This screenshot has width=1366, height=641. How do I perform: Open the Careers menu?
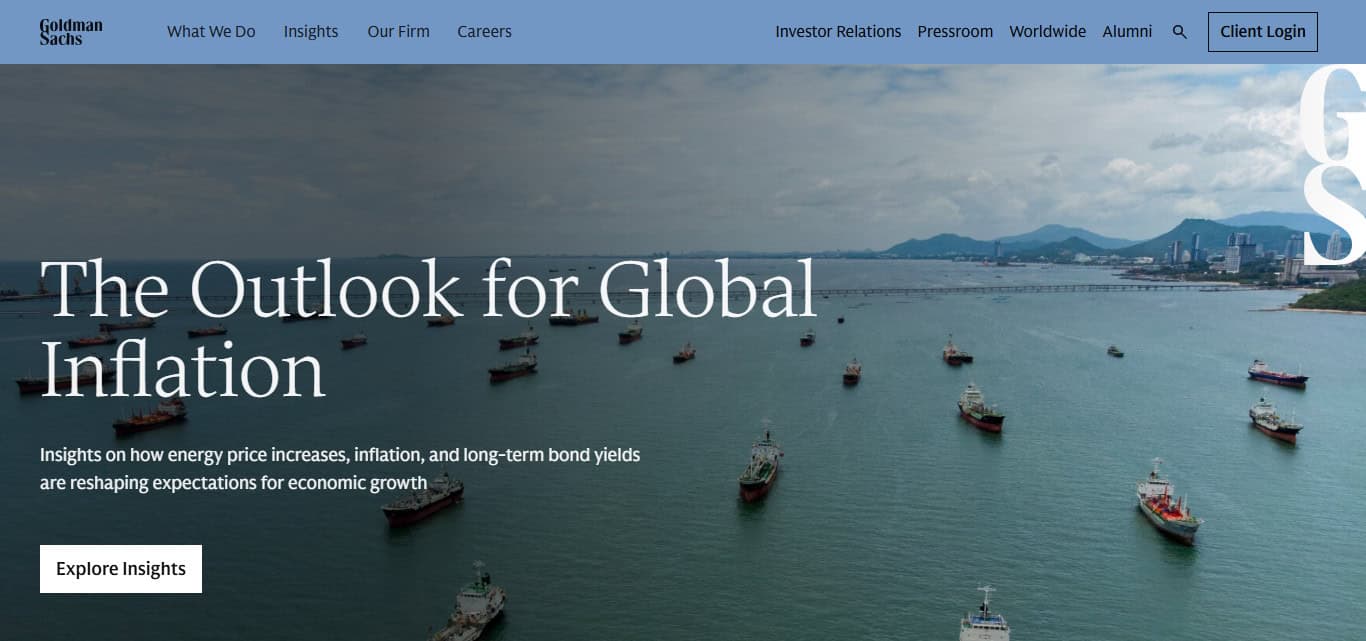pyautogui.click(x=484, y=32)
